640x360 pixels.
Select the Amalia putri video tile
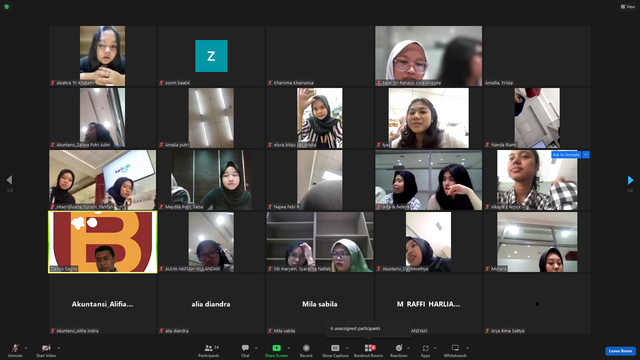pos(211,118)
